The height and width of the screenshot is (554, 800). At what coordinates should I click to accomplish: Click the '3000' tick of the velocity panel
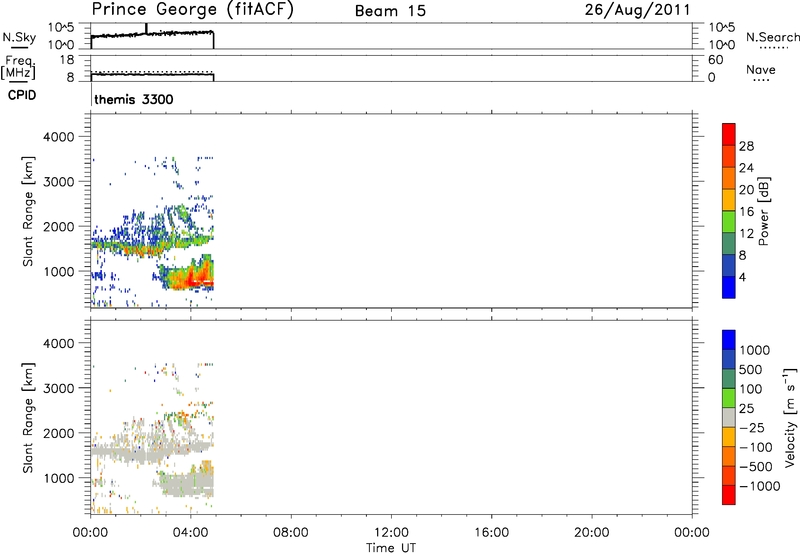pyautogui.click(x=59, y=388)
